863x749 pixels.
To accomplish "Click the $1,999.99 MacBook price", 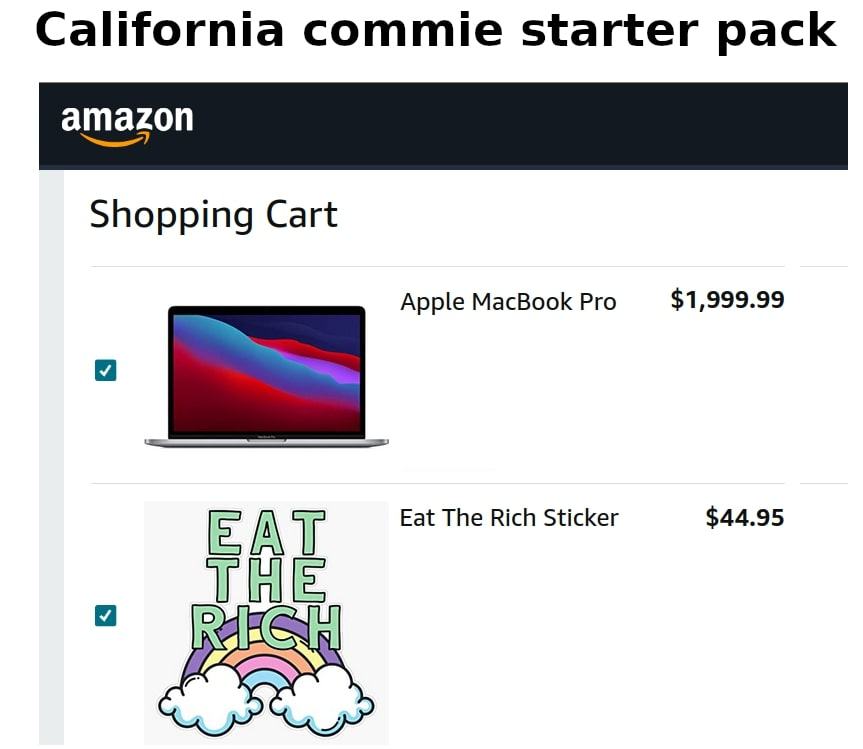I will pos(727,300).
